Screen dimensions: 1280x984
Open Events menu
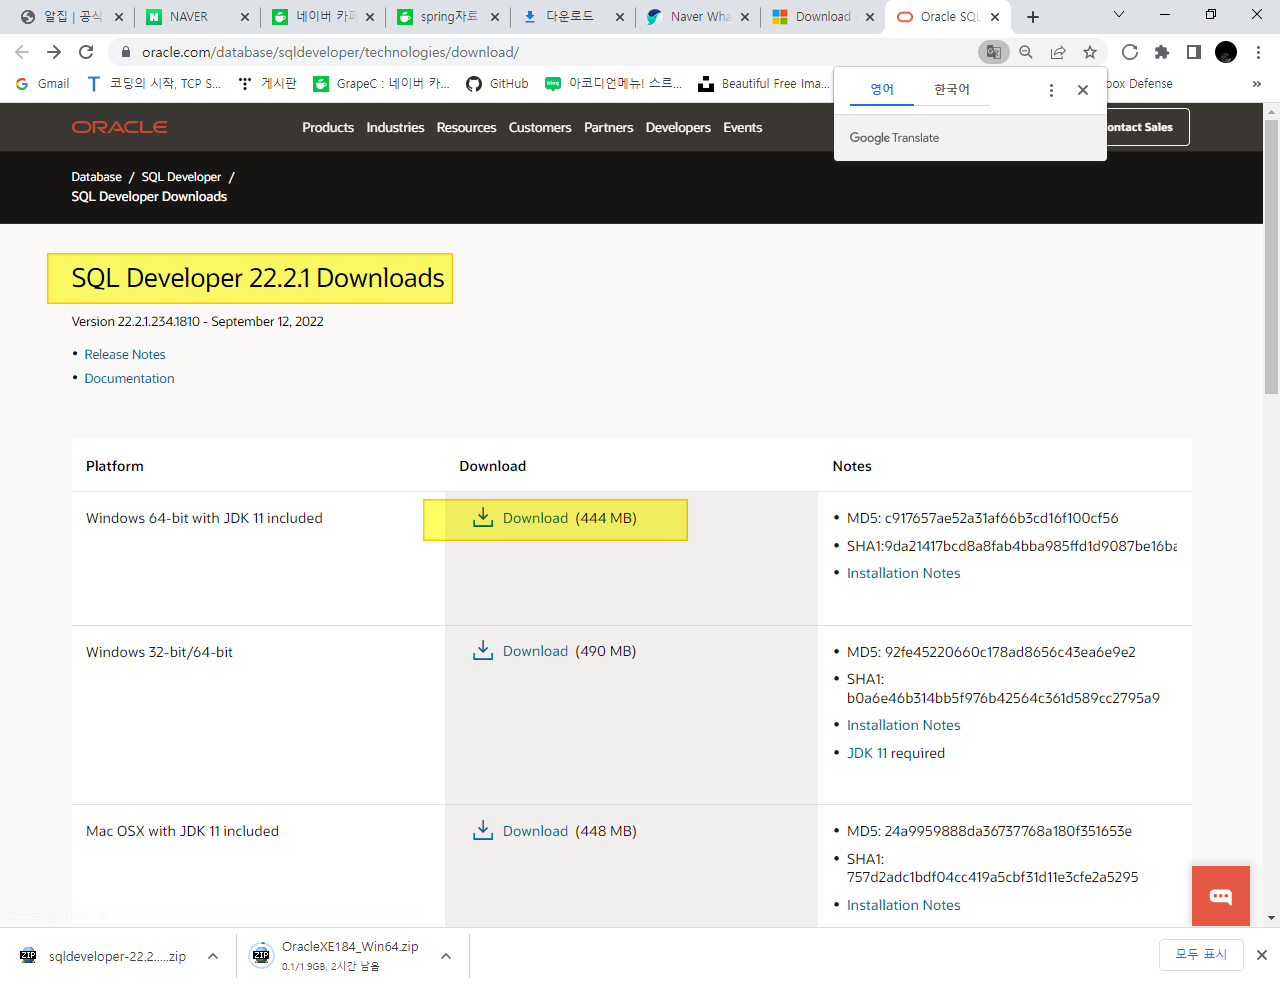click(743, 127)
